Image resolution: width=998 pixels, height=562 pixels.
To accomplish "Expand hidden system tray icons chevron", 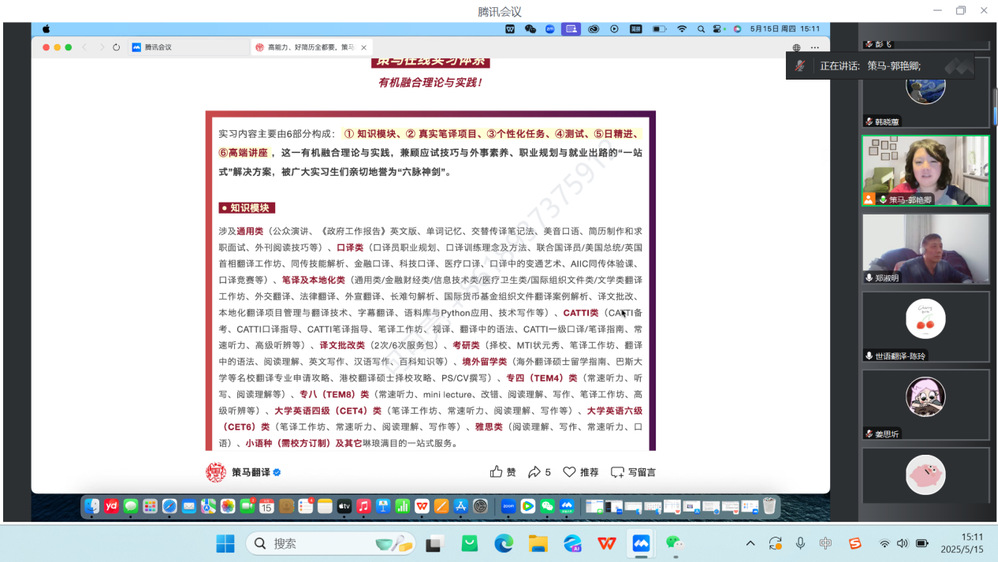I will (750, 544).
